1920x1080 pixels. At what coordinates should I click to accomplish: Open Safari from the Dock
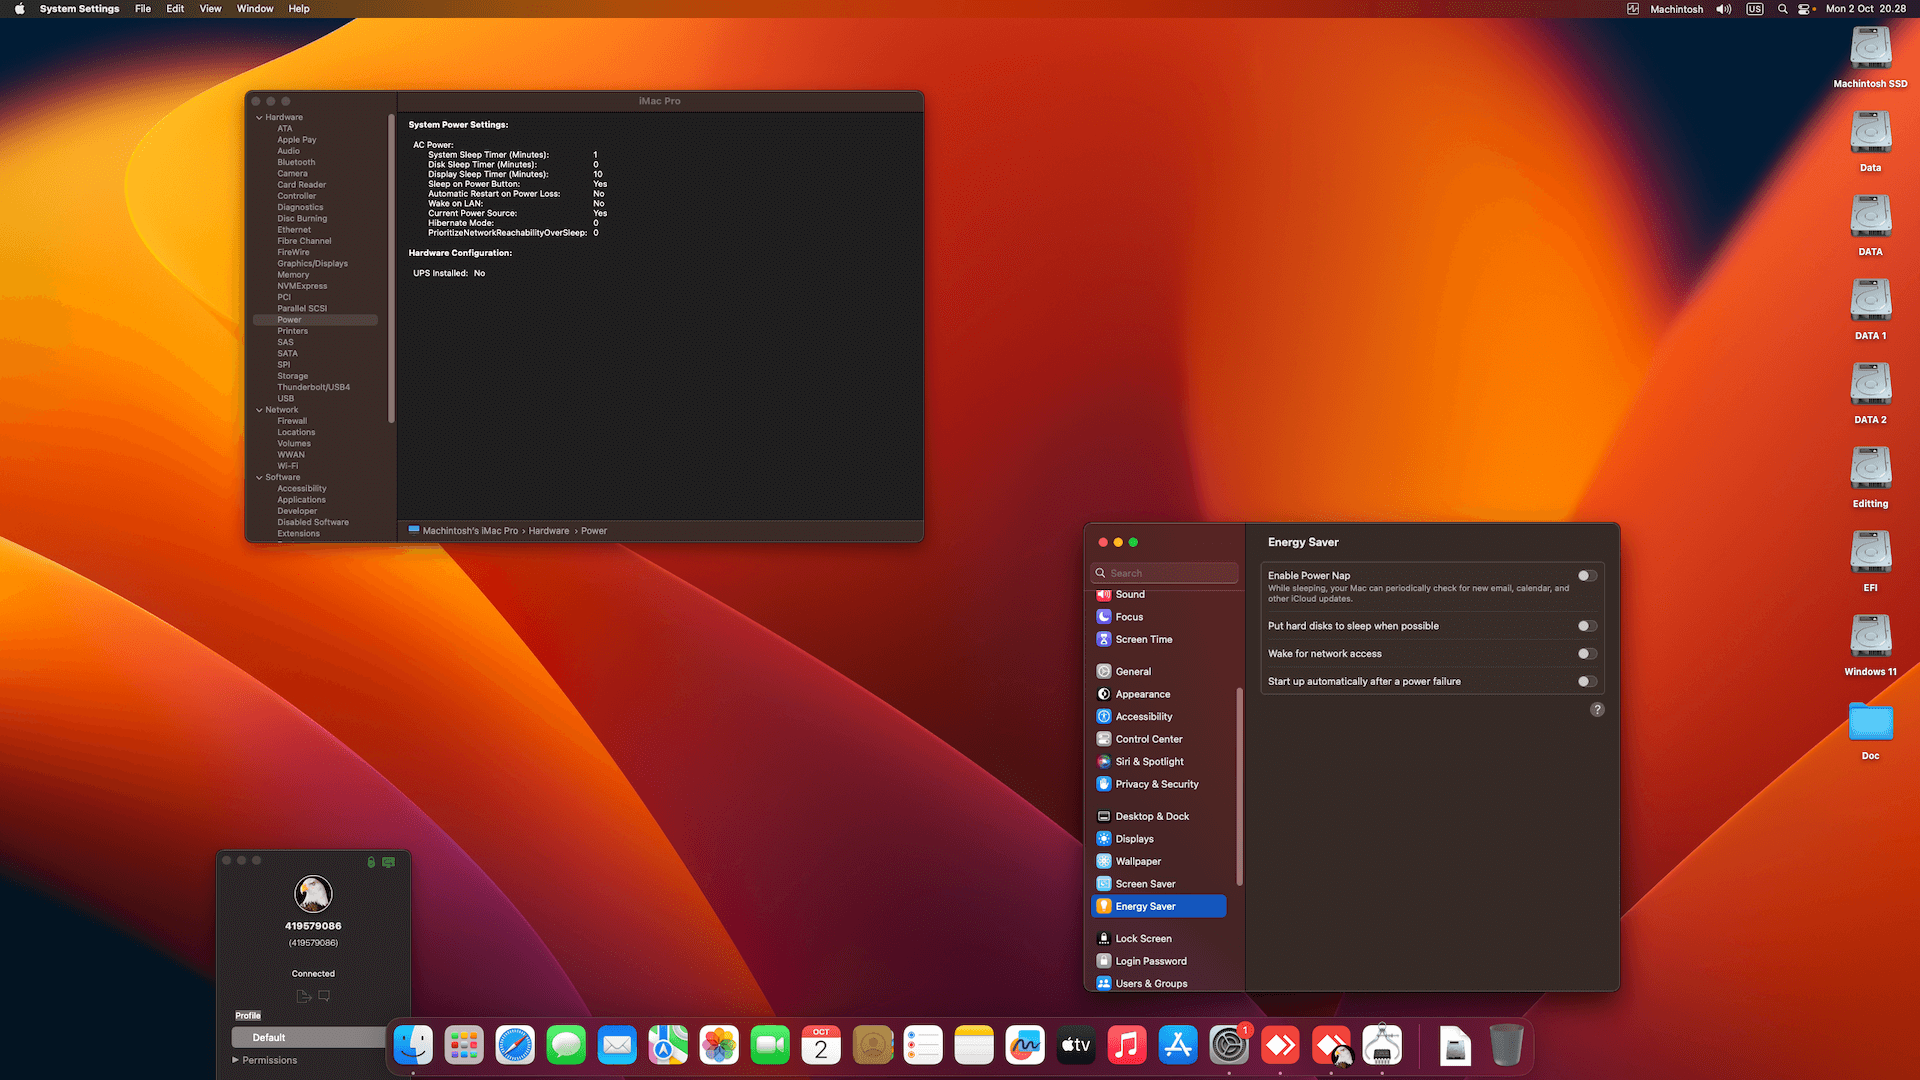pyautogui.click(x=515, y=1044)
